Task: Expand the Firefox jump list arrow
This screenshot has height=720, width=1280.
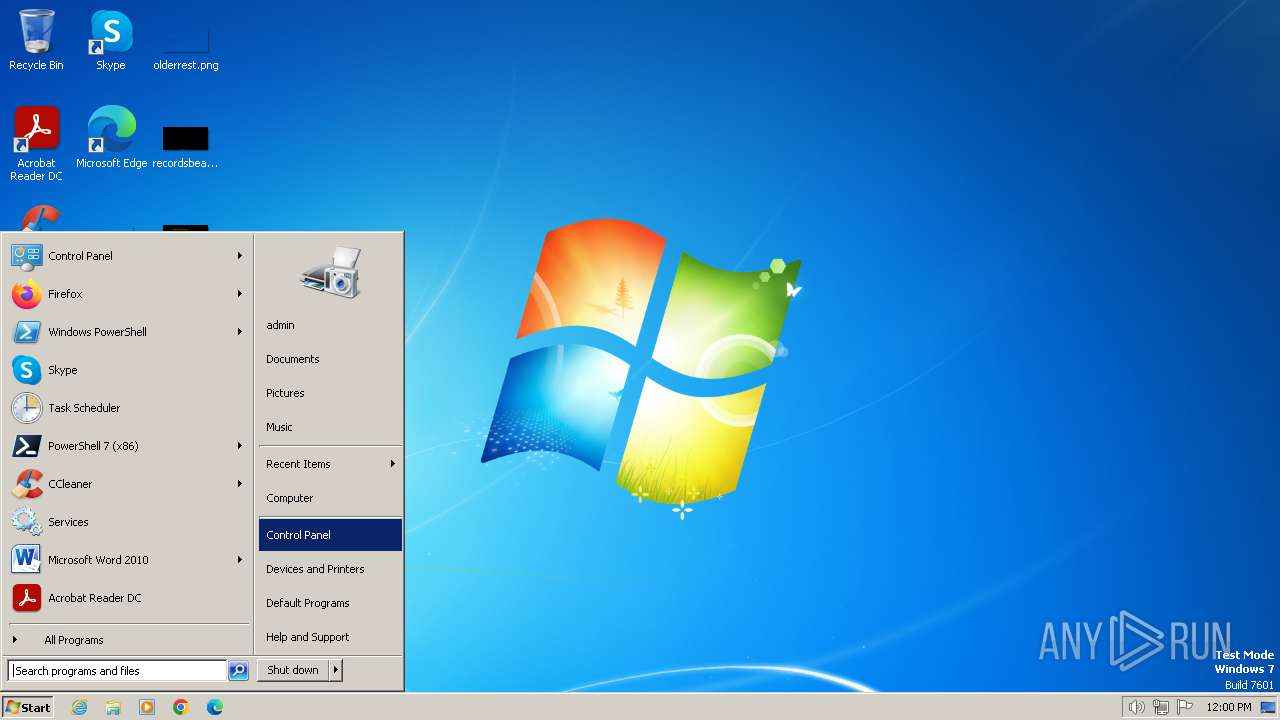Action: (240, 294)
